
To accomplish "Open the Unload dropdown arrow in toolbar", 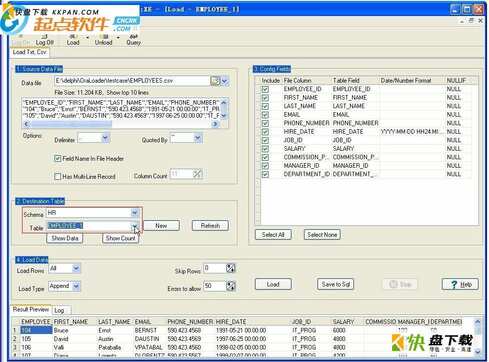I will pos(118,37).
